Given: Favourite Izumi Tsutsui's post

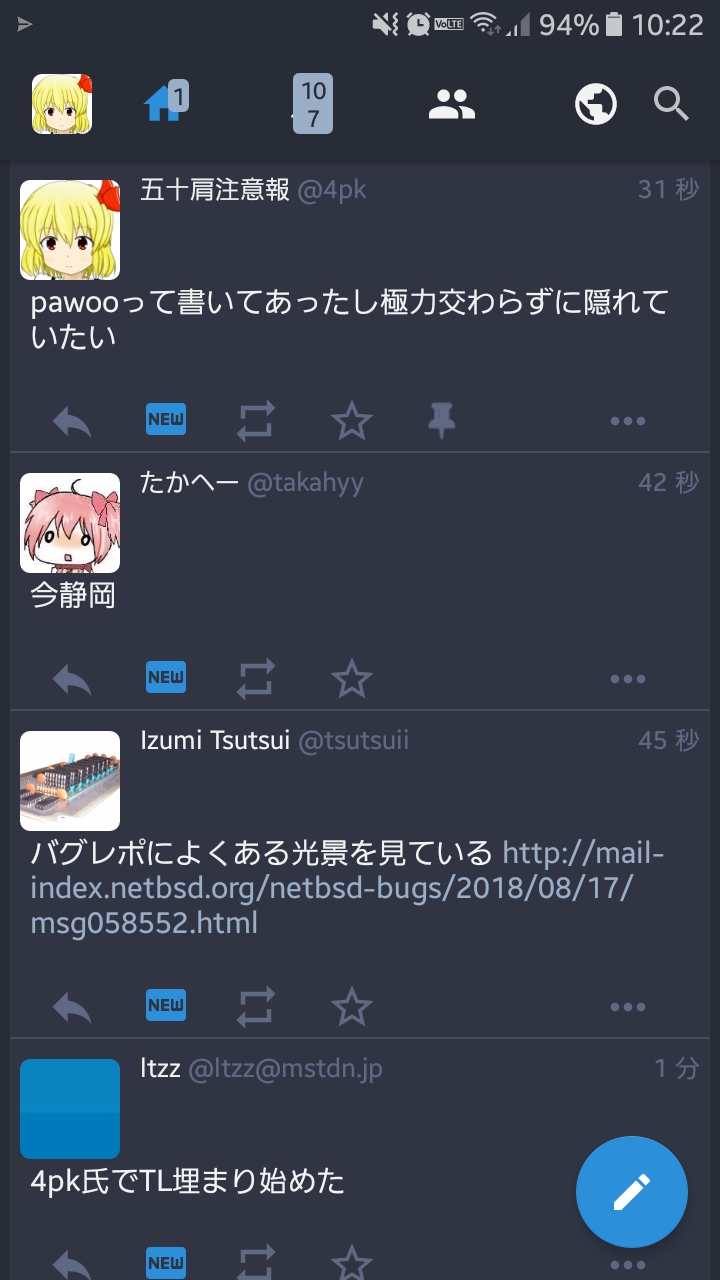Looking at the screenshot, I should click(x=351, y=1006).
